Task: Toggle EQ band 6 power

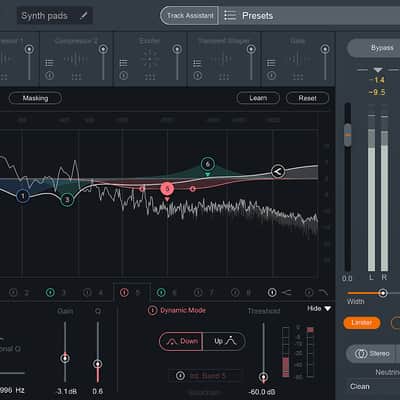Action: (161, 293)
